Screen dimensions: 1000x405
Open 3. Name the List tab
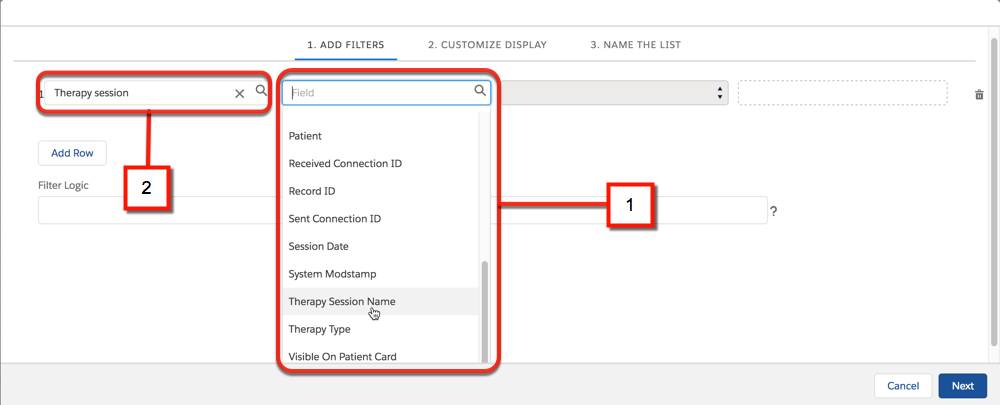tap(635, 45)
